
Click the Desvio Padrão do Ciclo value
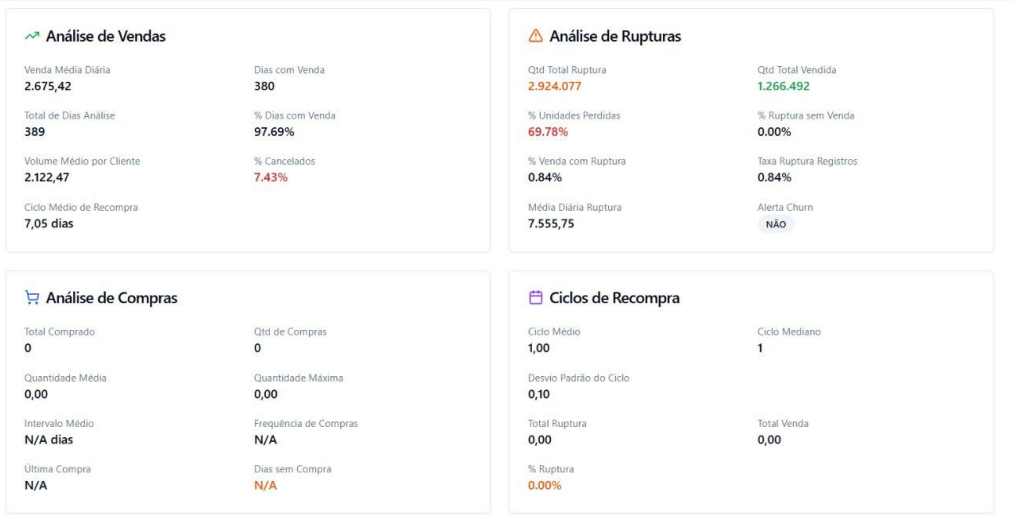pos(539,394)
